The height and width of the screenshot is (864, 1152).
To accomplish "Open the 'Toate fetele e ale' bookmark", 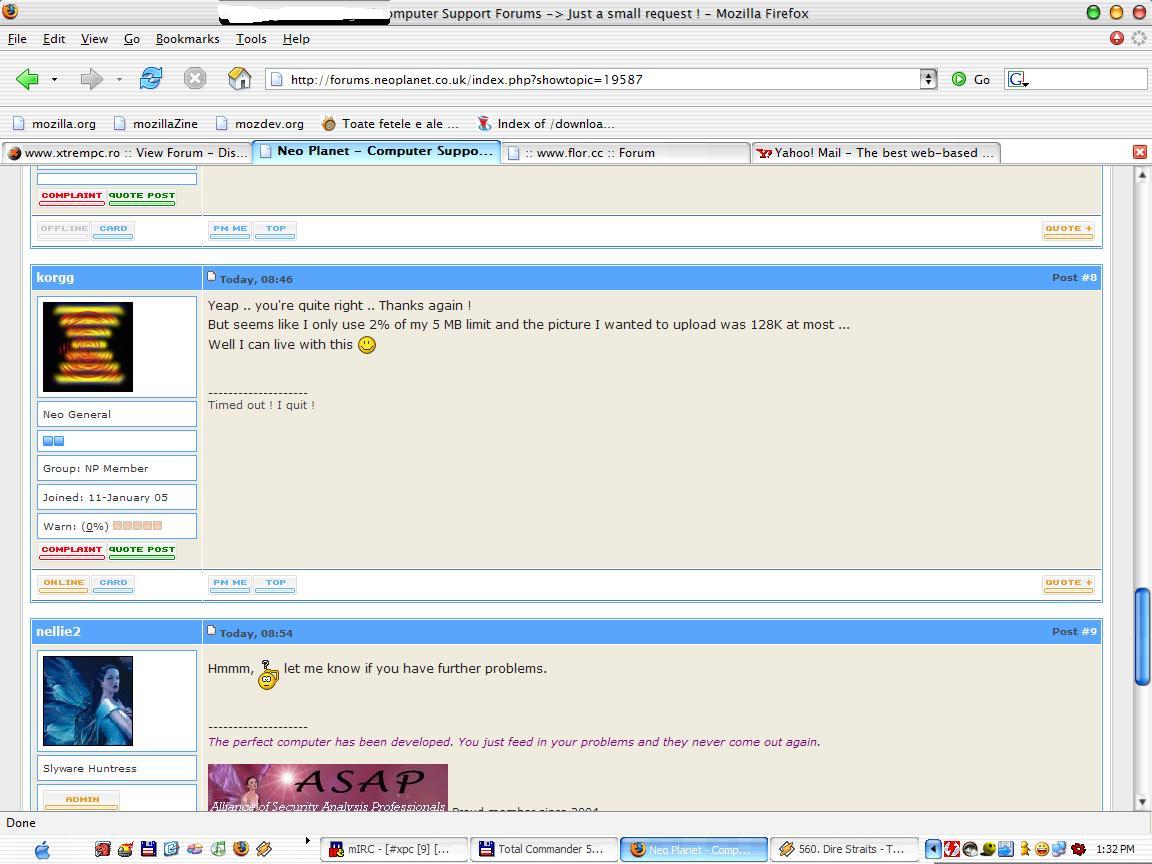I will [x=390, y=123].
